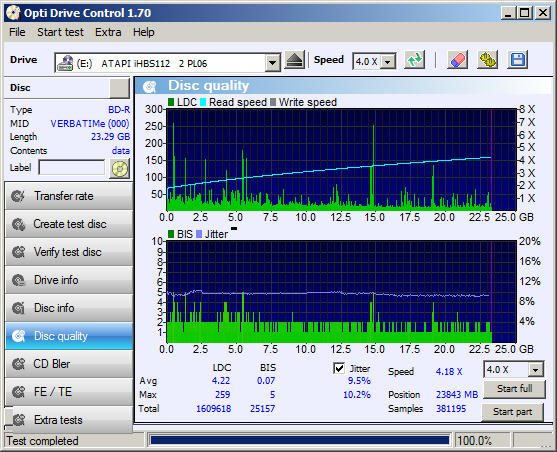Open options via the yellow gears icon
The width and height of the screenshot is (557, 452).
[x=487, y=60]
